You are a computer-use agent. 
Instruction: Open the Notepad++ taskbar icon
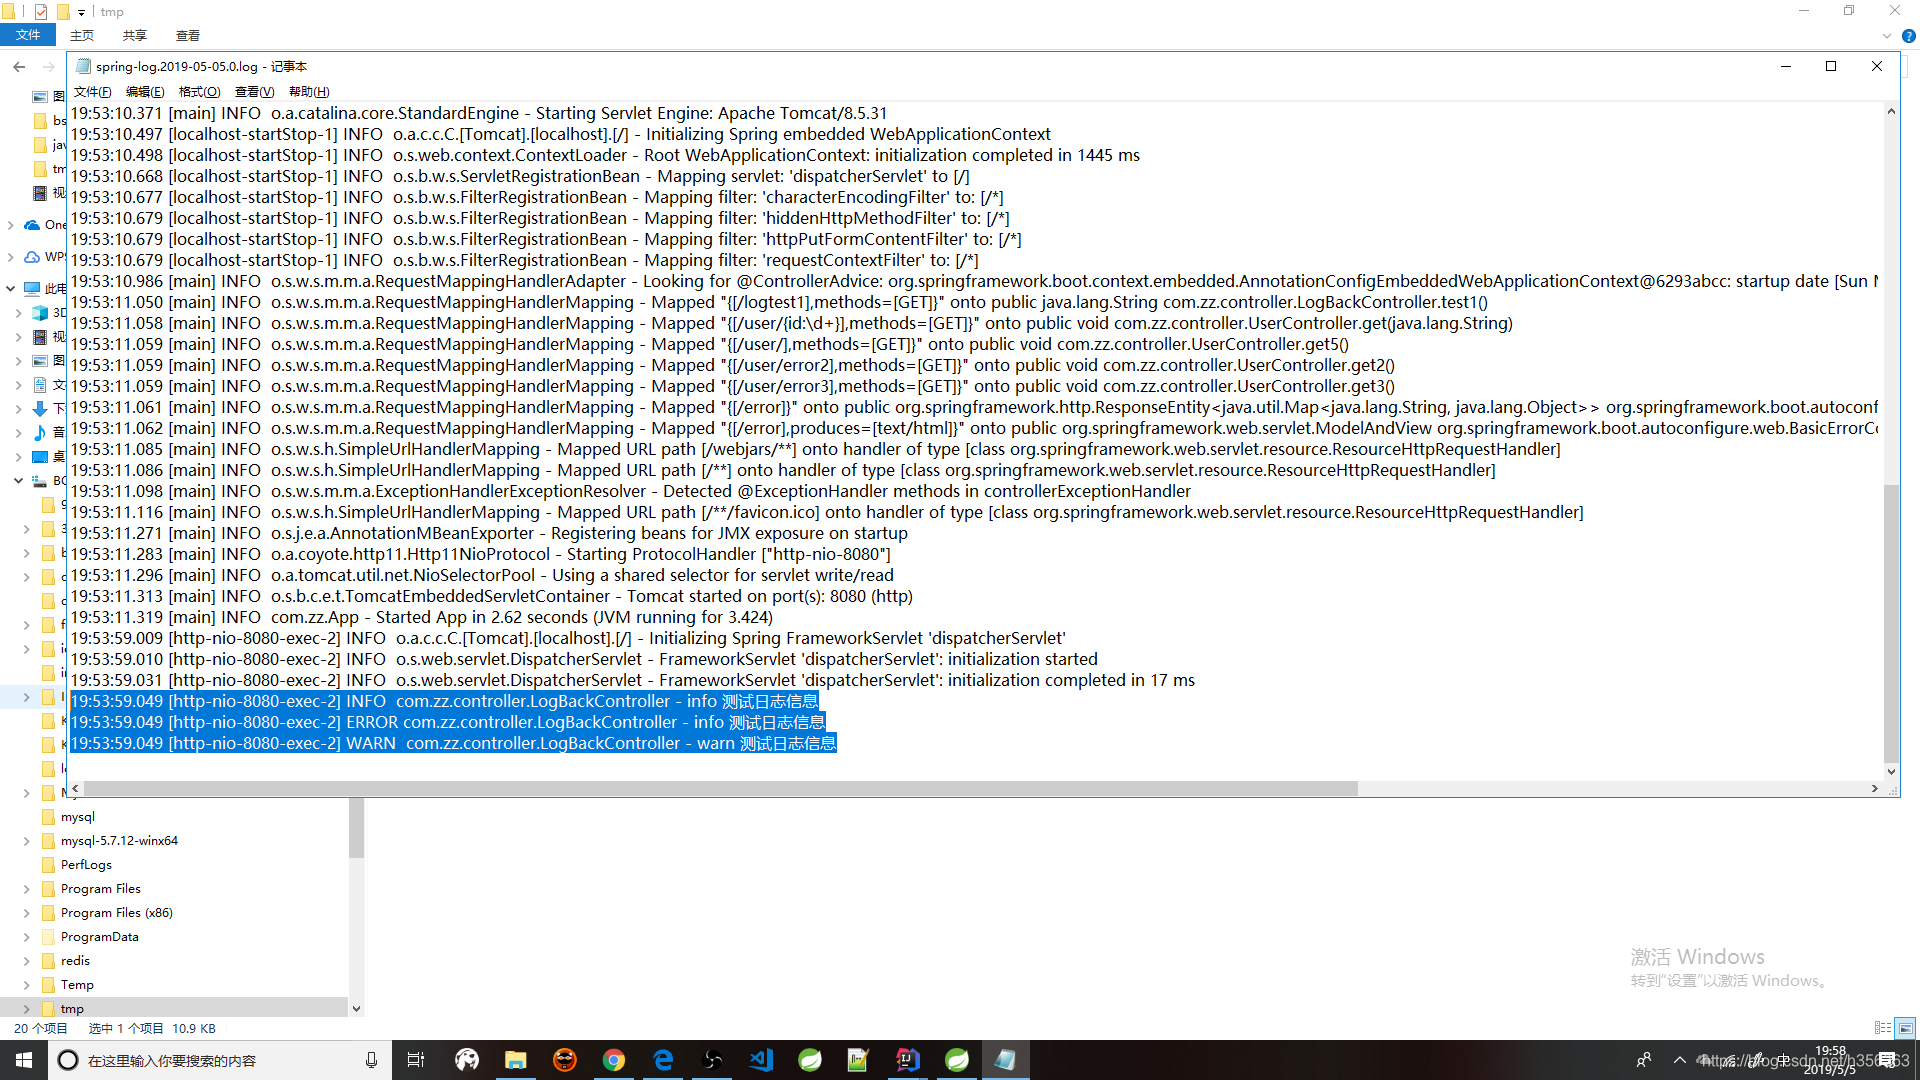(x=859, y=1060)
